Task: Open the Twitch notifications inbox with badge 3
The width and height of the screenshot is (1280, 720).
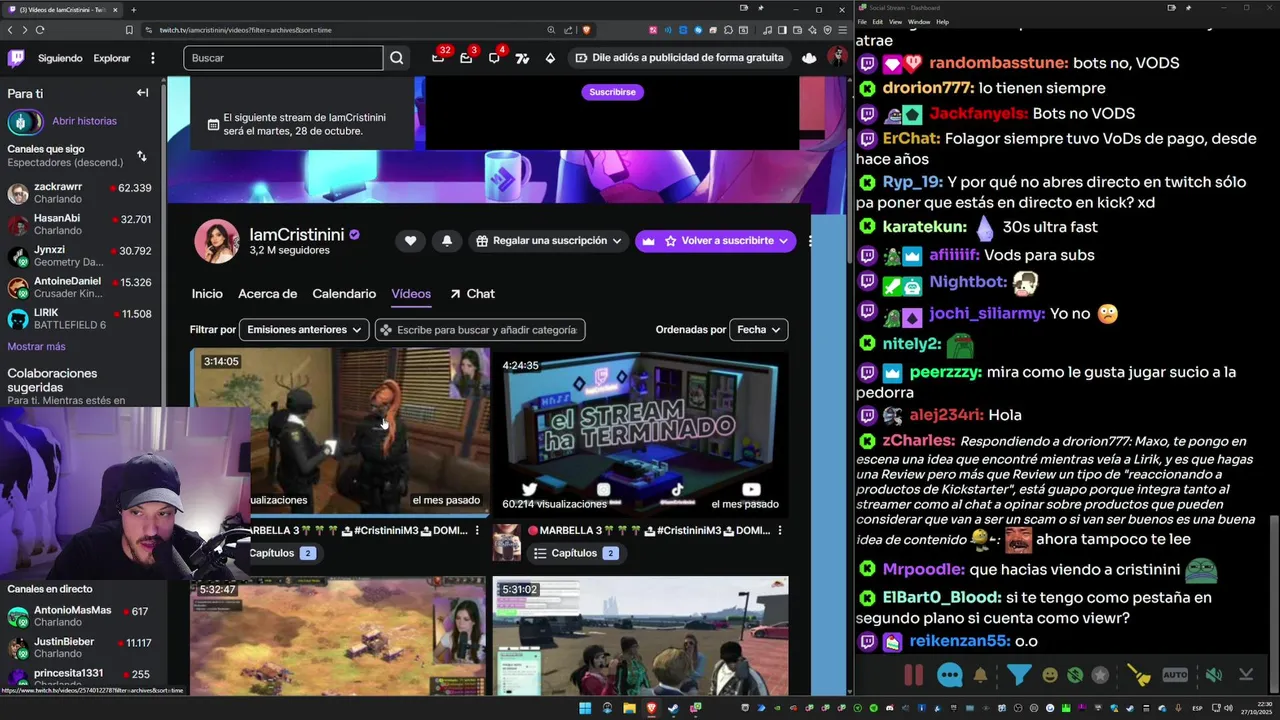Action: click(x=466, y=58)
